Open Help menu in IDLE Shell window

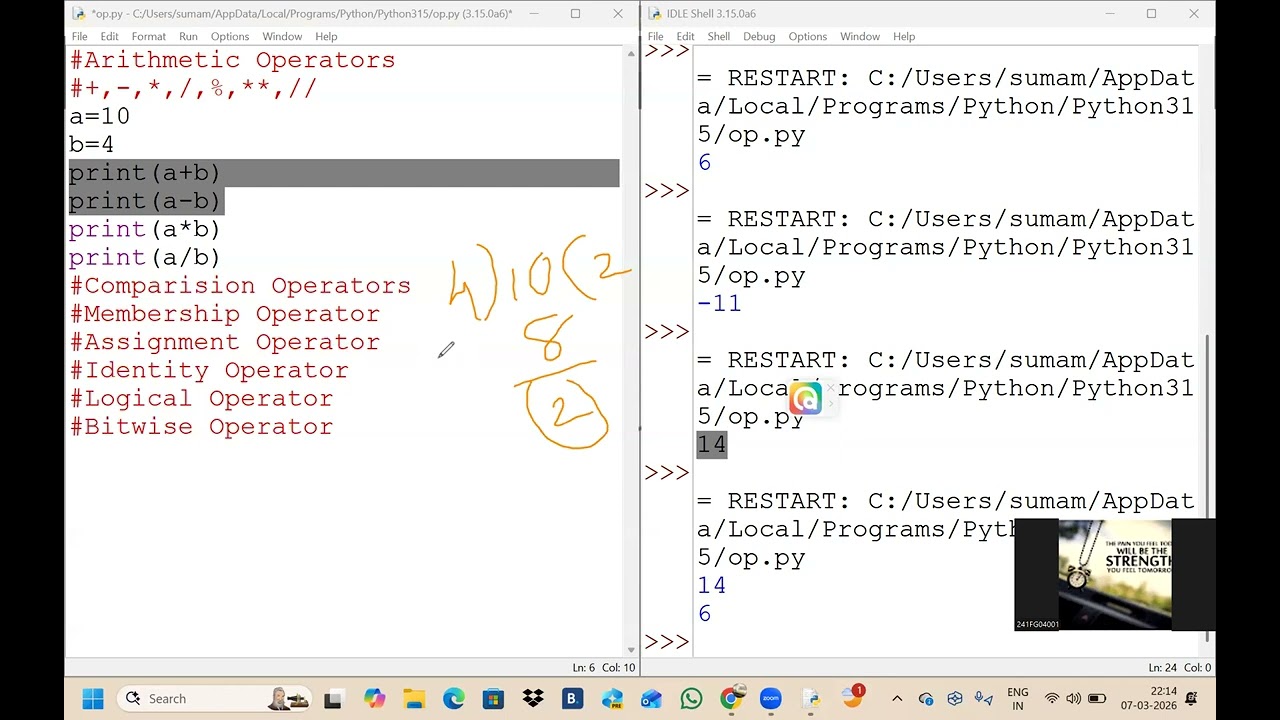[x=904, y=36]
